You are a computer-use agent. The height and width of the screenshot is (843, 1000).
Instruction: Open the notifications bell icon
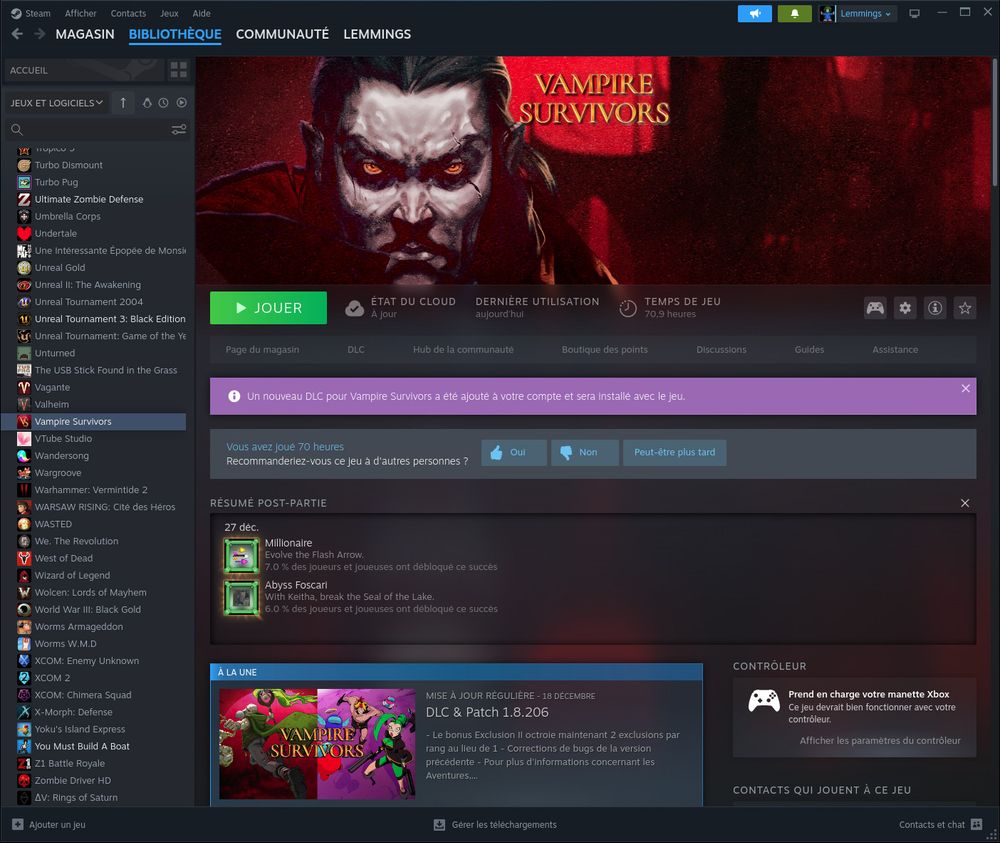coord(795,13)
